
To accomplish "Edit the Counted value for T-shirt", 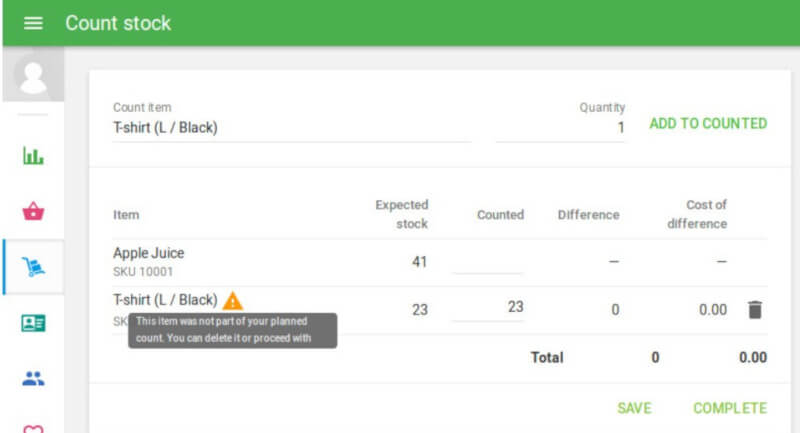I will pos(487,308).
